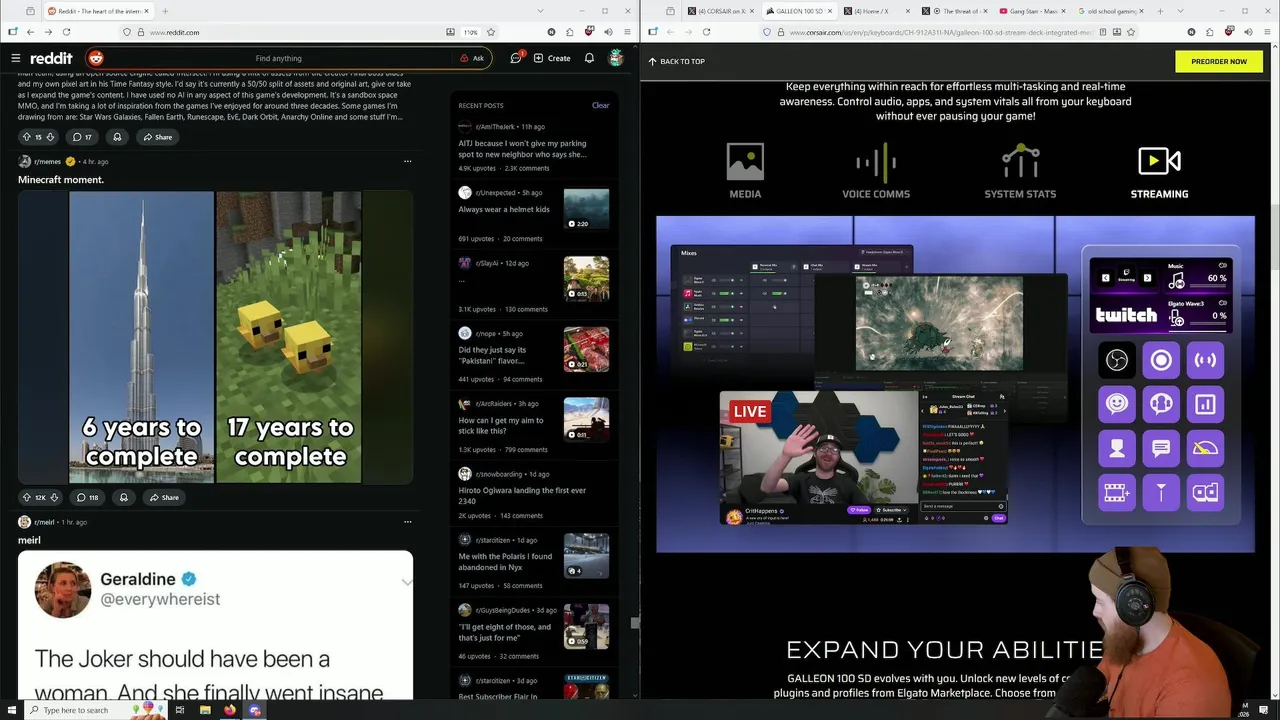Open the r/meirl subreddit link
Screen dimensions: 1280x720
[x=45, y=522]
